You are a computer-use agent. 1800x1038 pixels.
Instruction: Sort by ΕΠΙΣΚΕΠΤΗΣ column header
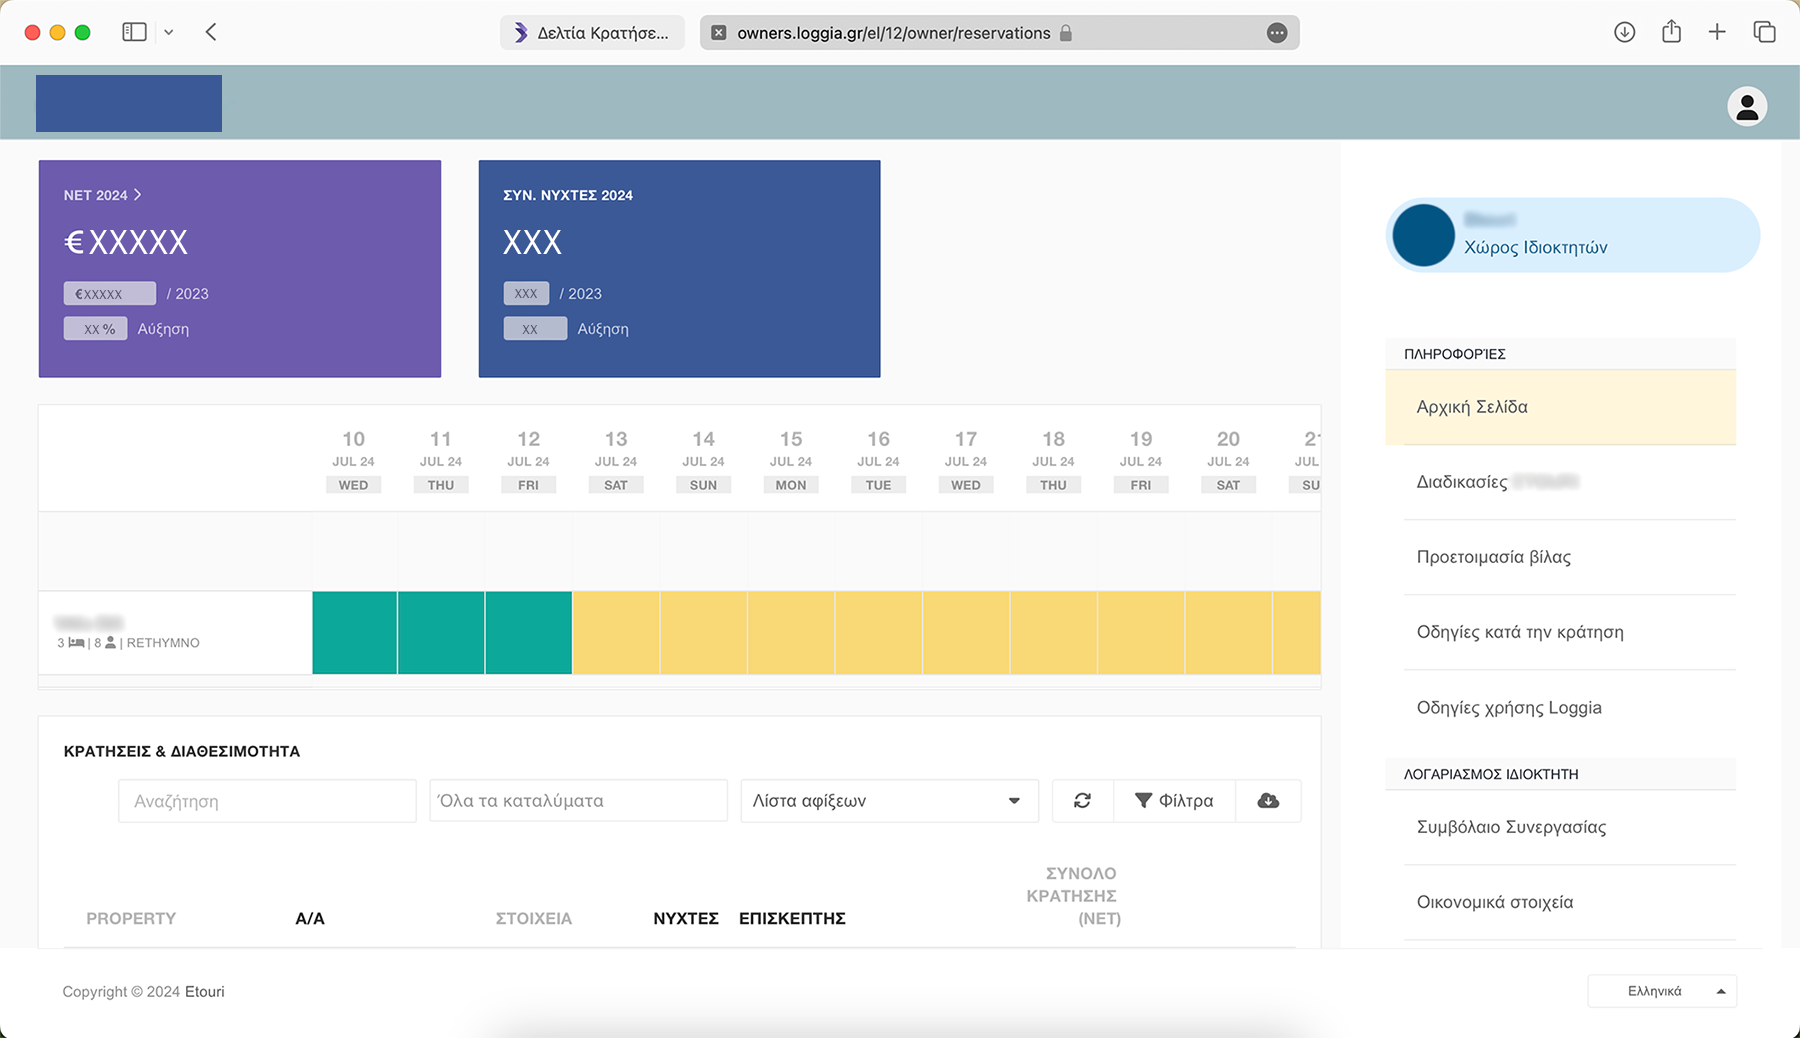click(x=792, y=918)
